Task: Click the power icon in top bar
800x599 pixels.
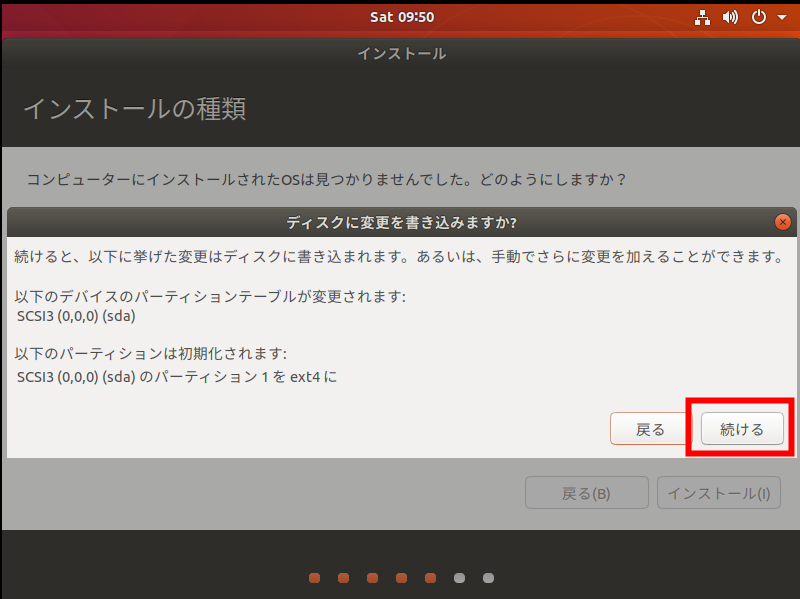Action: 758,17
